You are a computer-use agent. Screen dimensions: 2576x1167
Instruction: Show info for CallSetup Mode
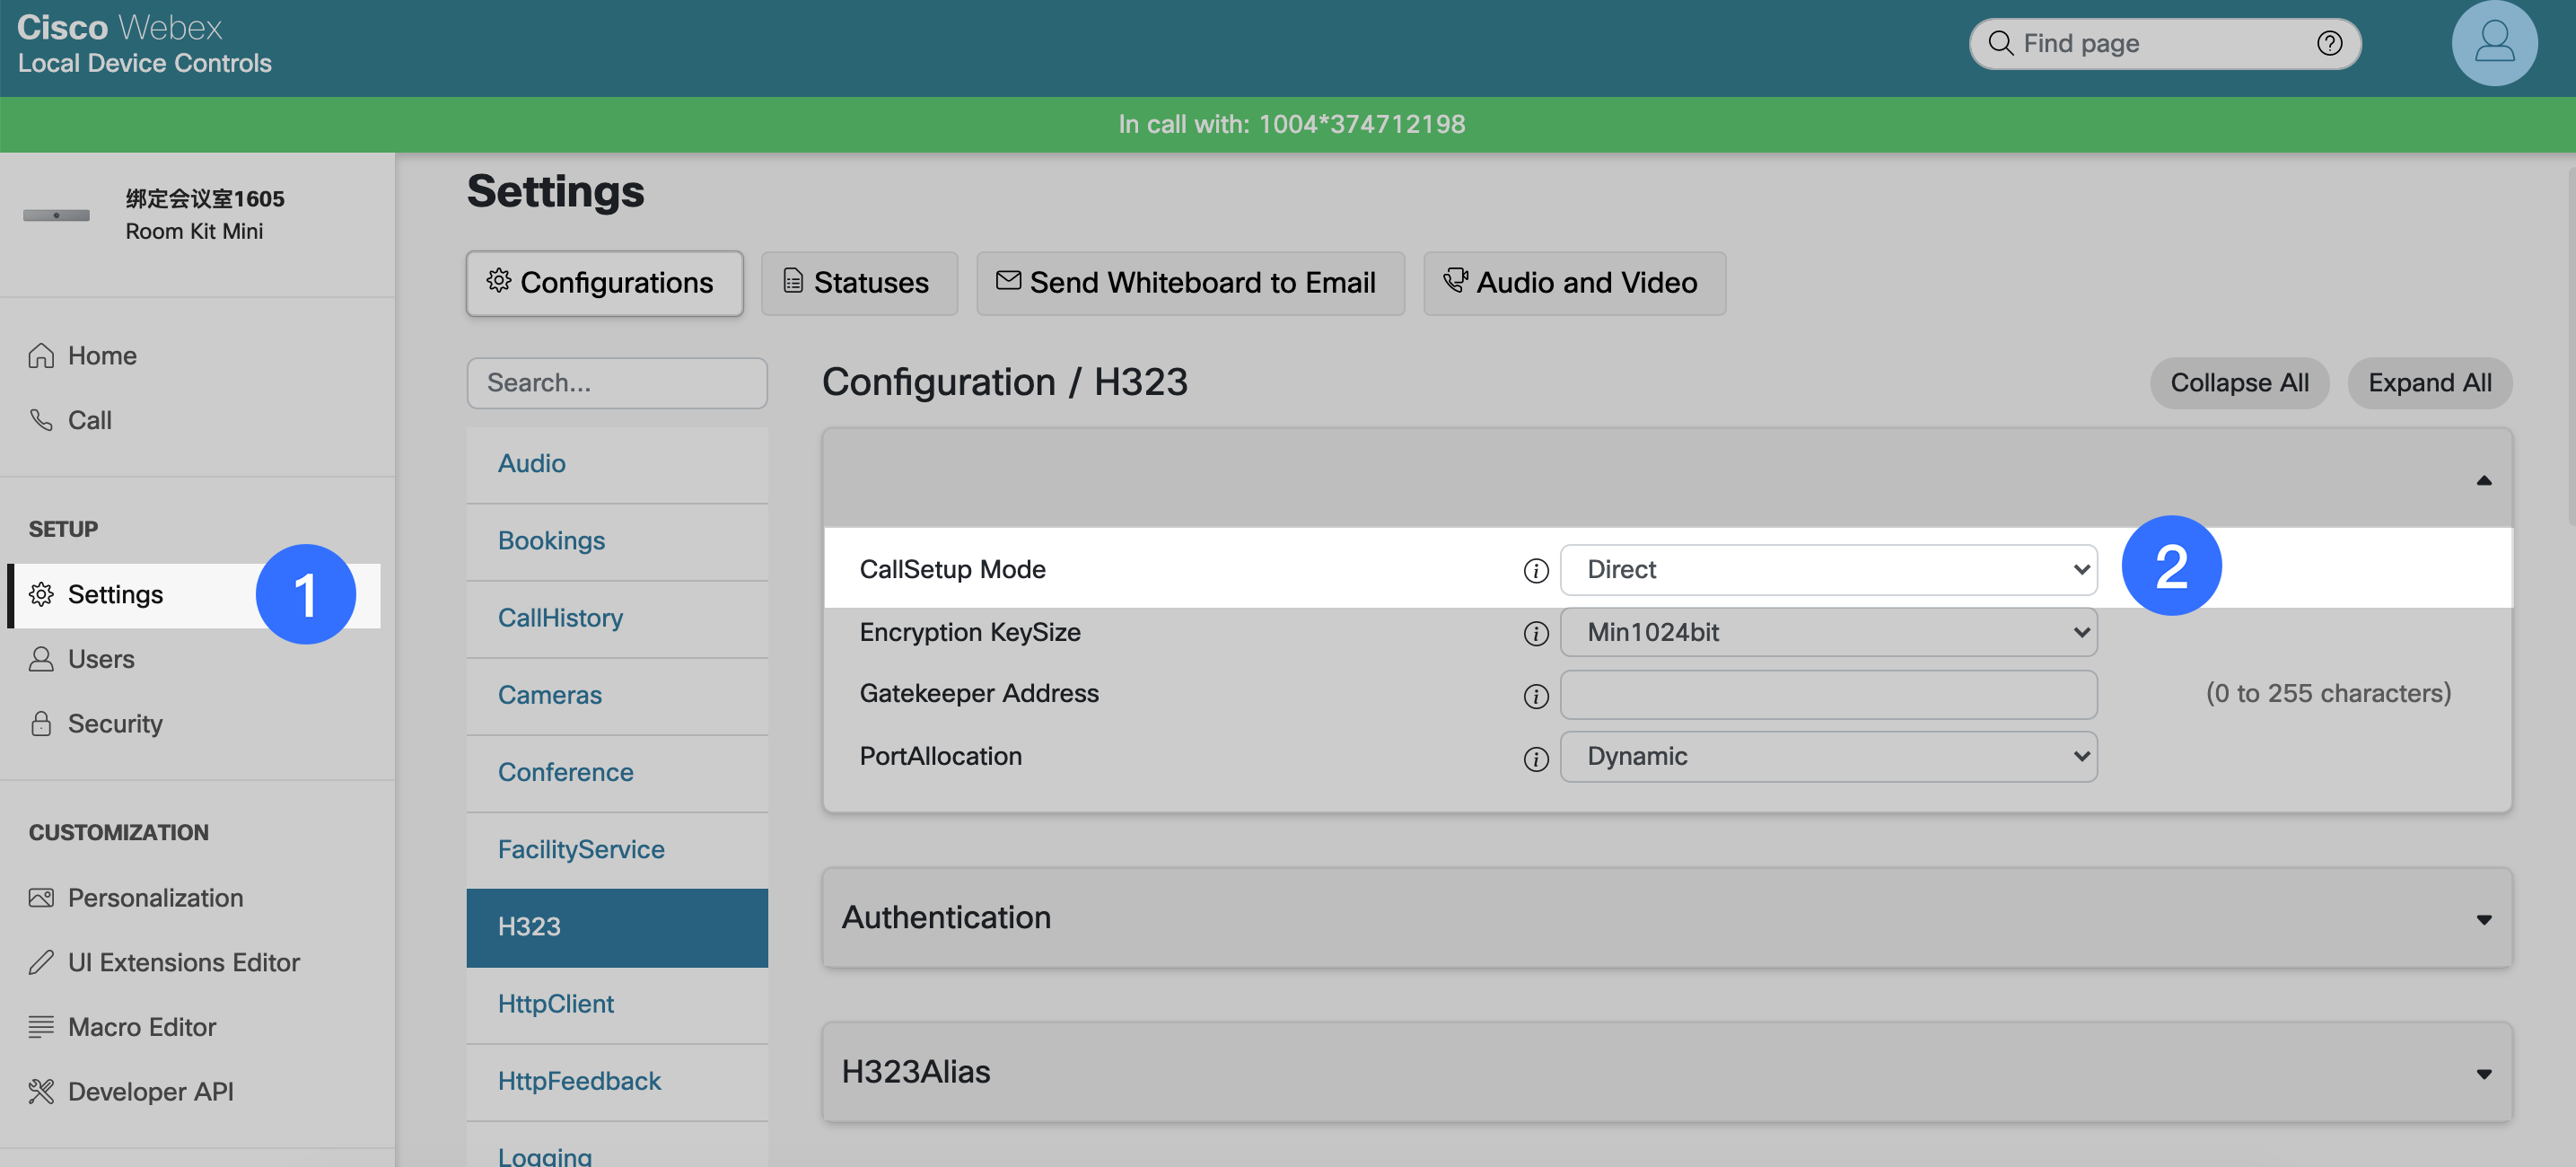pyautogui.click(x=1536, y=570)
